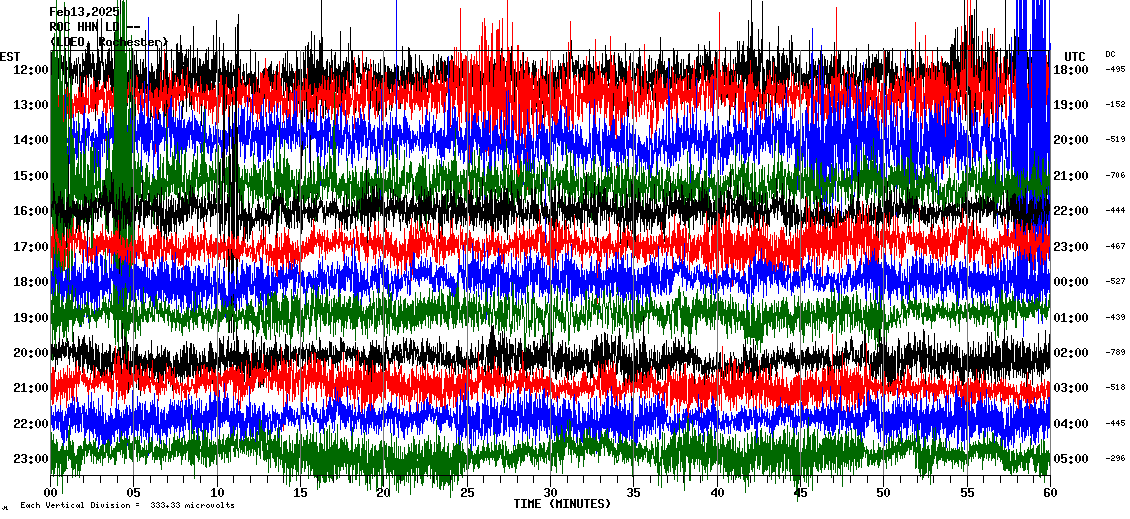Click the 03:00 UTC time label
Image resolution: width=1130 pixels, height=519 pixels.
point(1071,388)
